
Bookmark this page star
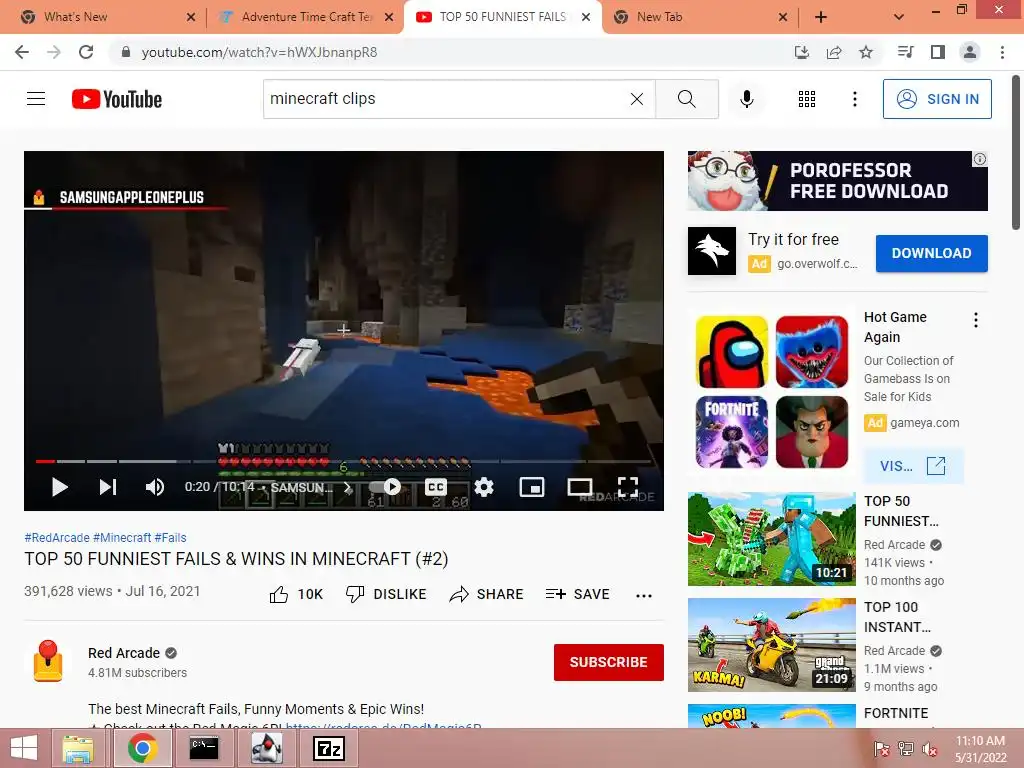point(866,52)
